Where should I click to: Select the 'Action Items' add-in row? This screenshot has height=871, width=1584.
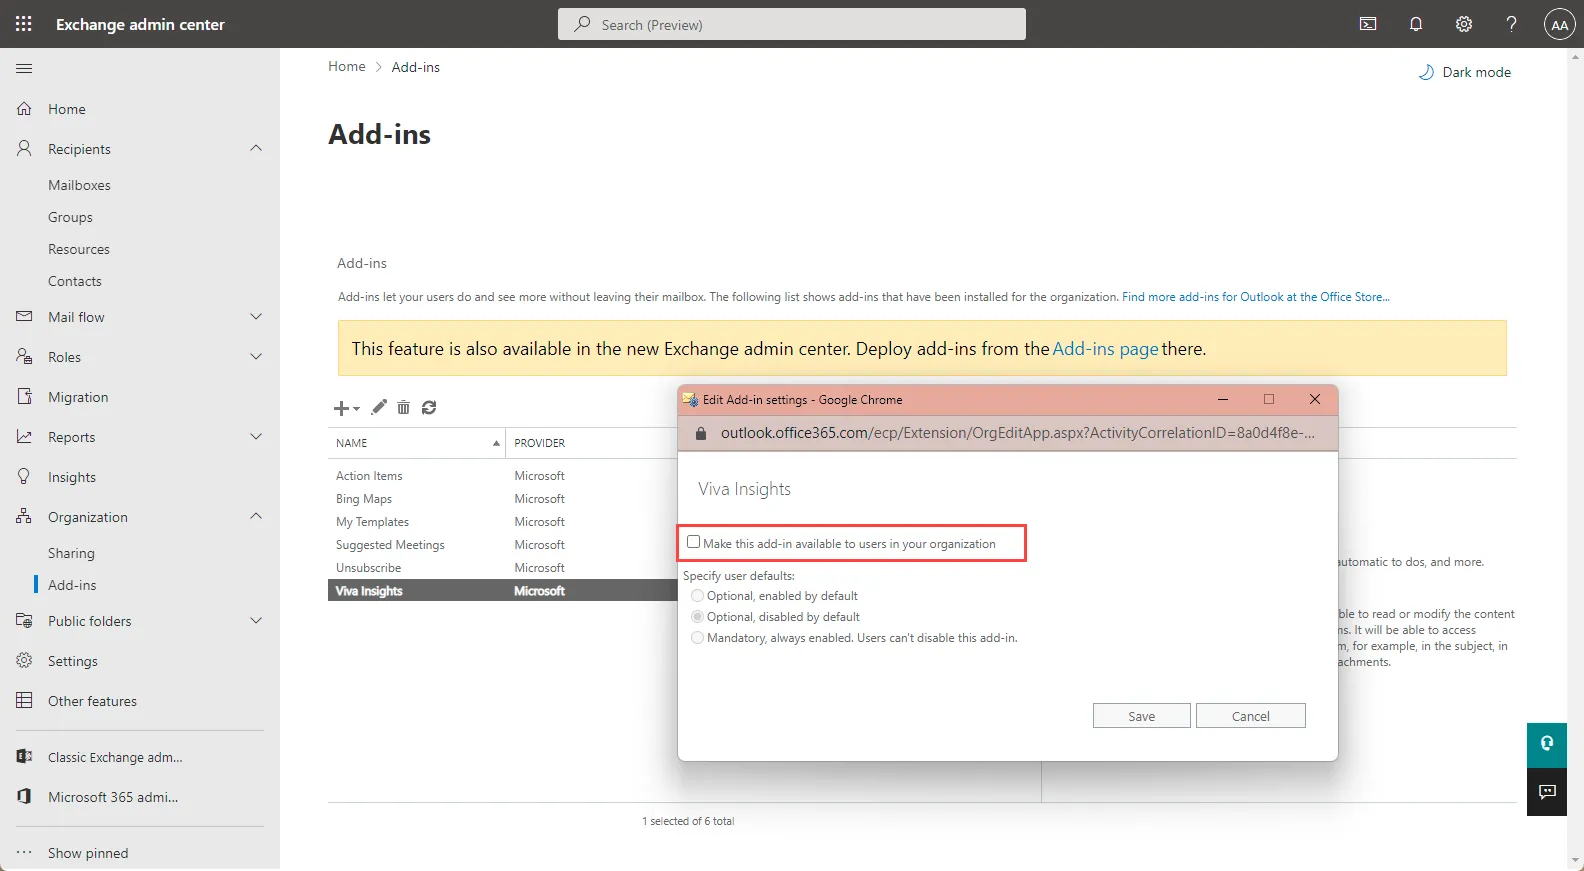tap(502, 476)
